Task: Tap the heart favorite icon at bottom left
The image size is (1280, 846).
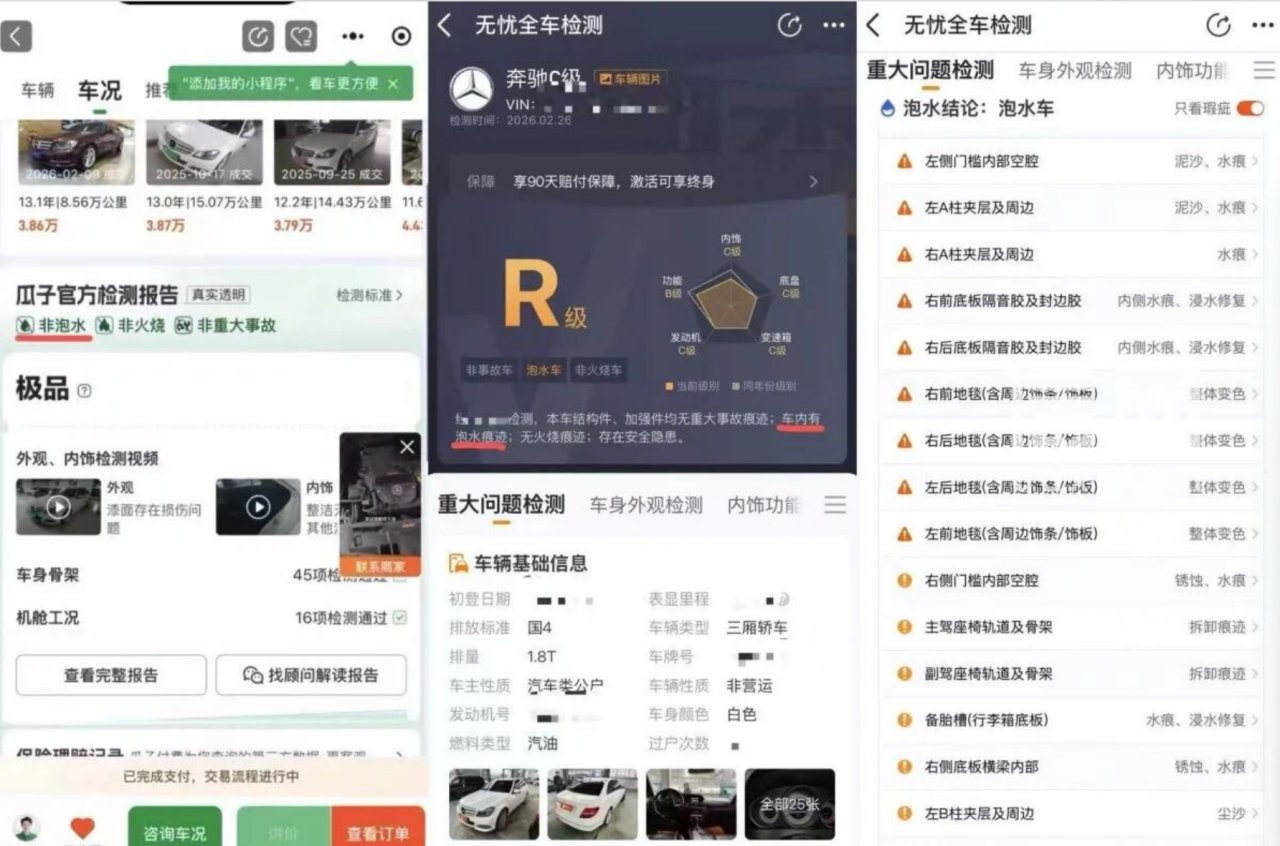Action: 83,827
